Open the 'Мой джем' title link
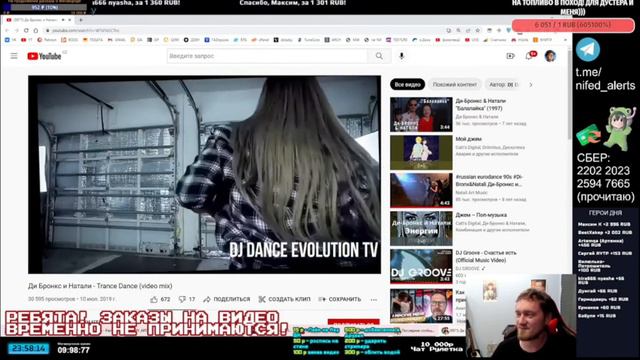 click(468, 139)
